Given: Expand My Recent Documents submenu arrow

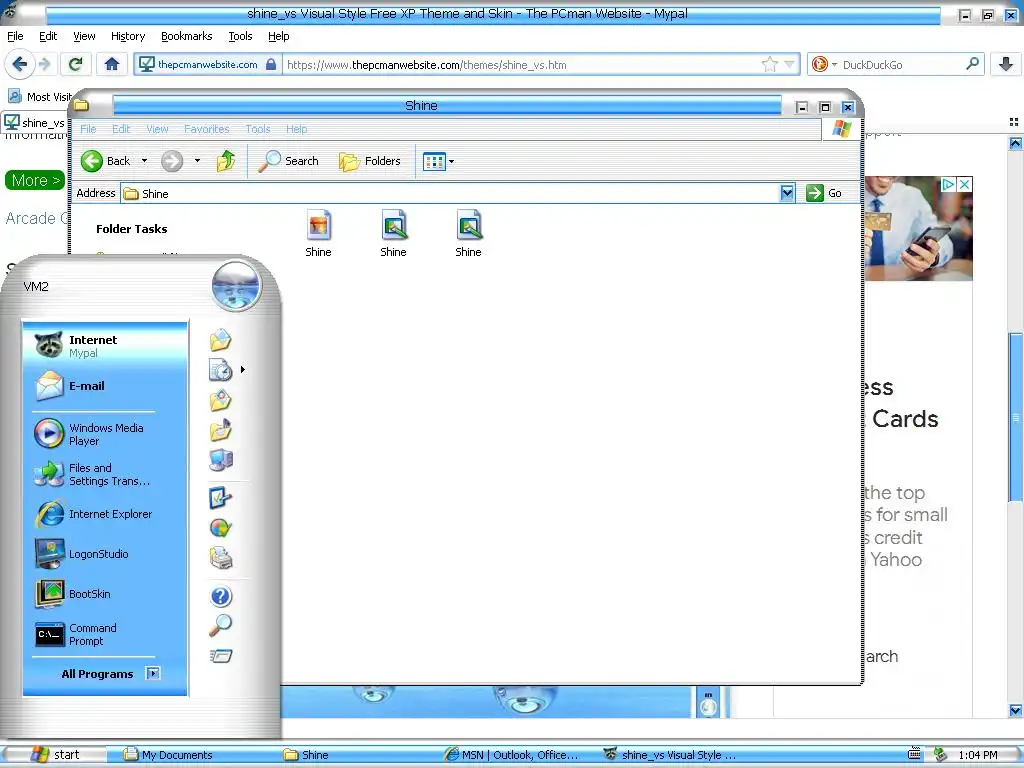Looking at the screenshot, I should tap(243, 370).
